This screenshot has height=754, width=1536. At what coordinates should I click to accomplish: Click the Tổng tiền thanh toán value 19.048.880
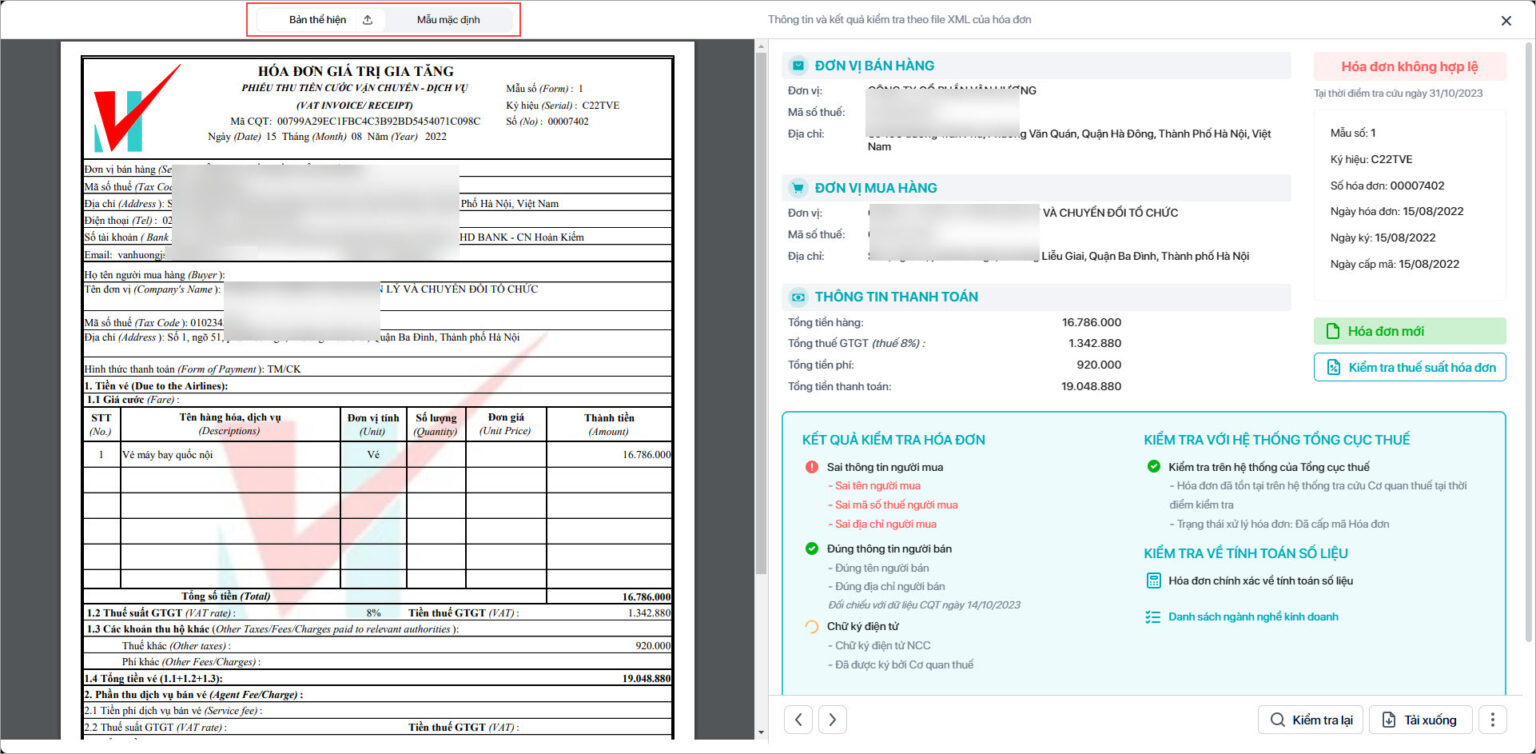pyautogui.click(x=1090, y=386)
